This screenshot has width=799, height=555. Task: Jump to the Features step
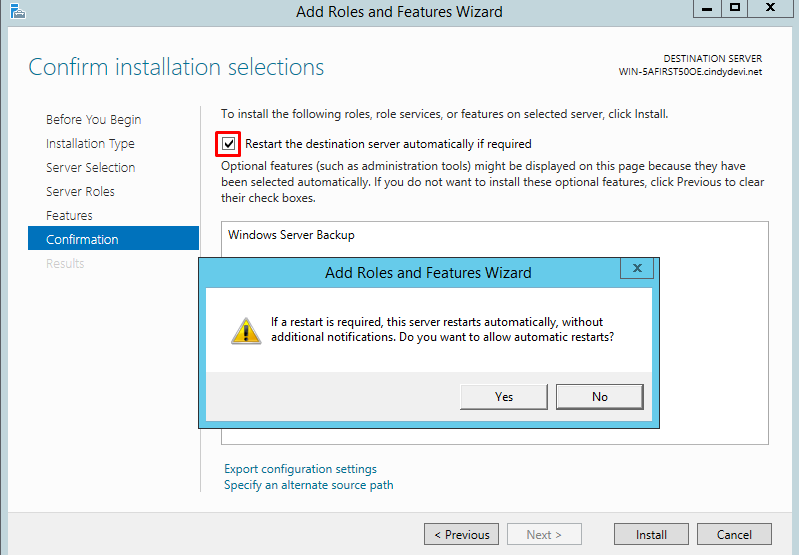[69, 216]
